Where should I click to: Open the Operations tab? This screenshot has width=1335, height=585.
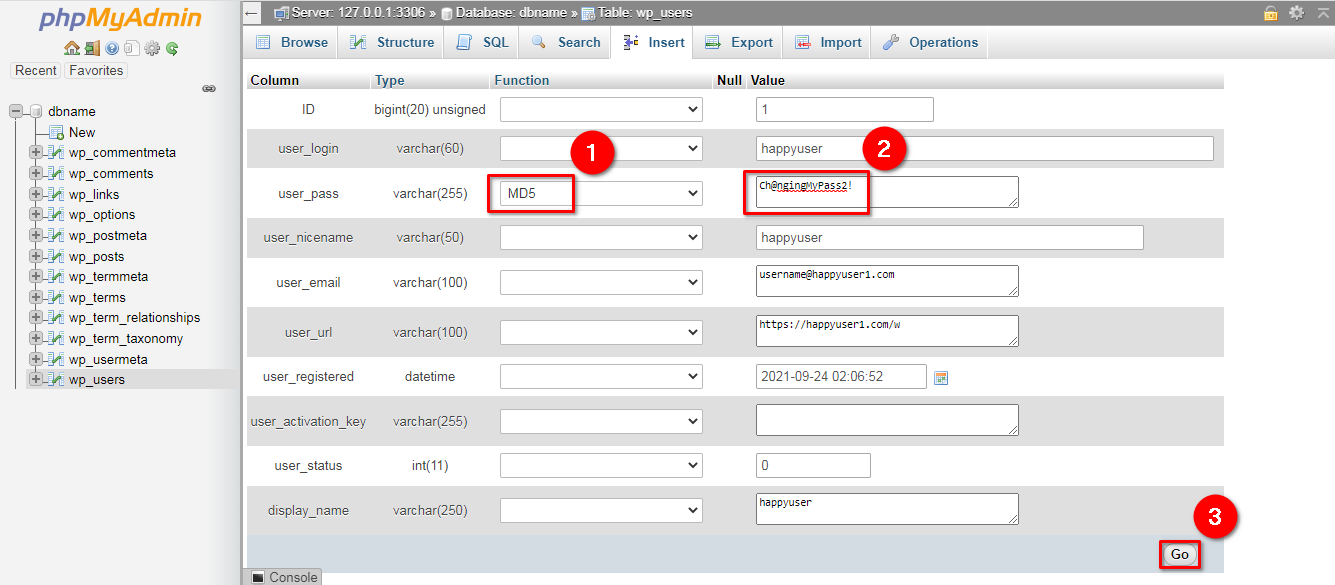[x=930, y=42]
